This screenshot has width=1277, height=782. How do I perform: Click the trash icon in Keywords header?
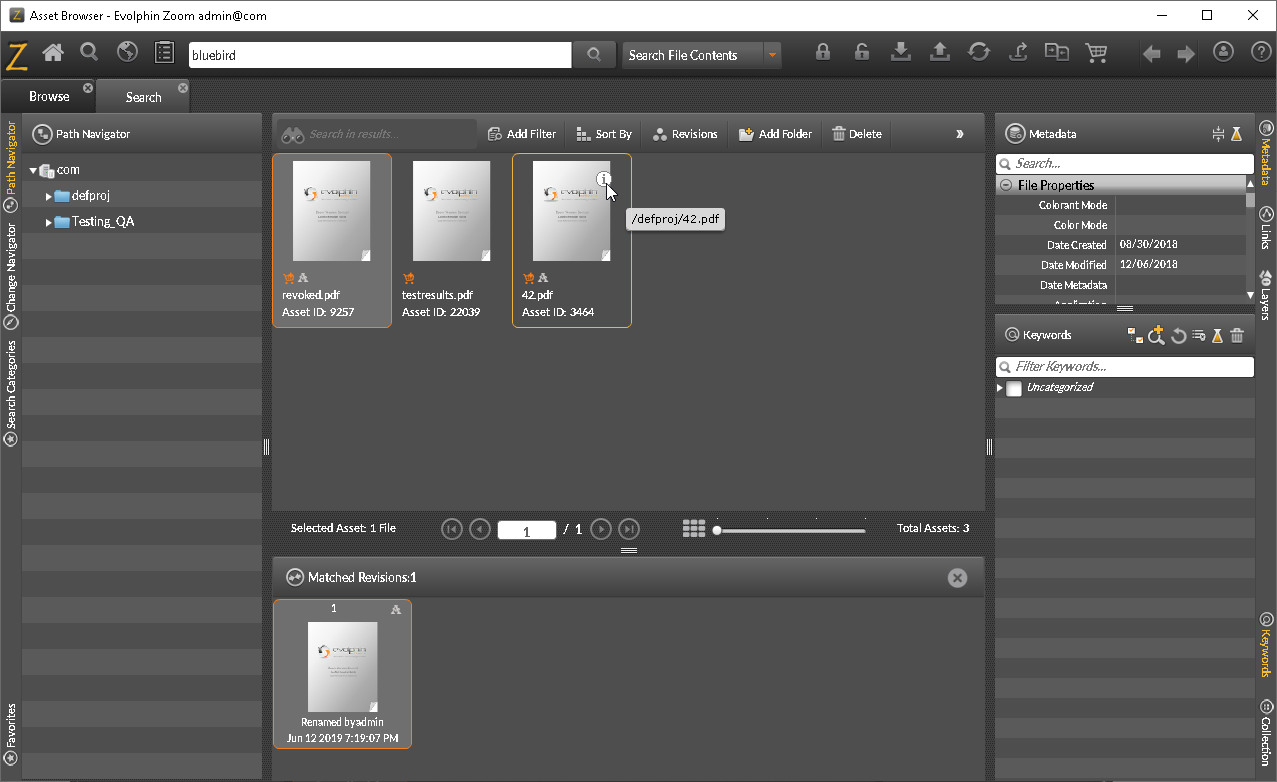point(1237,336)
